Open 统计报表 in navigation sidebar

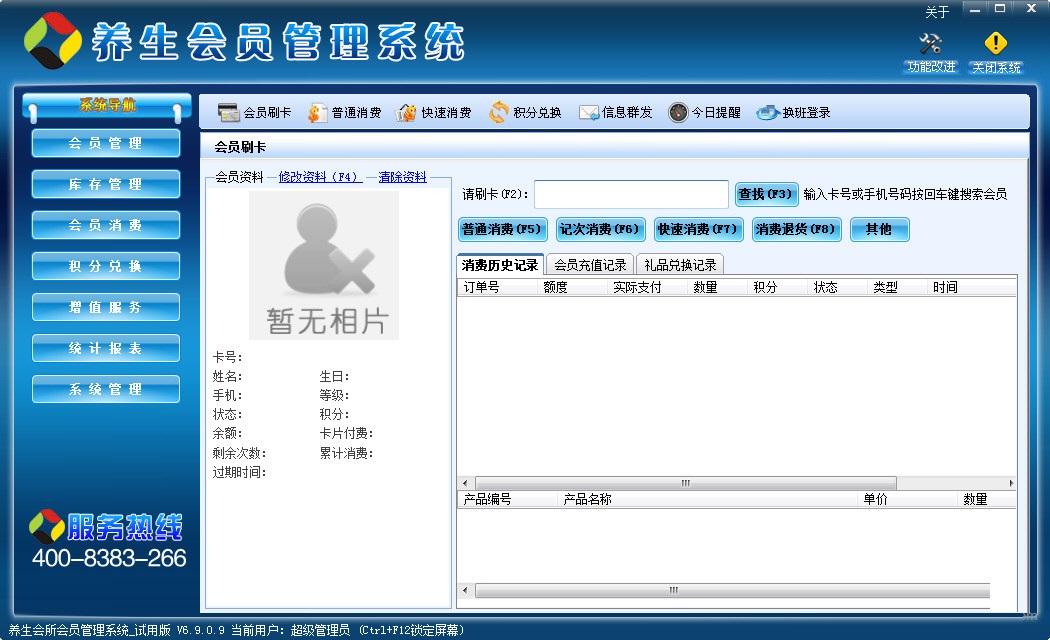106,348
